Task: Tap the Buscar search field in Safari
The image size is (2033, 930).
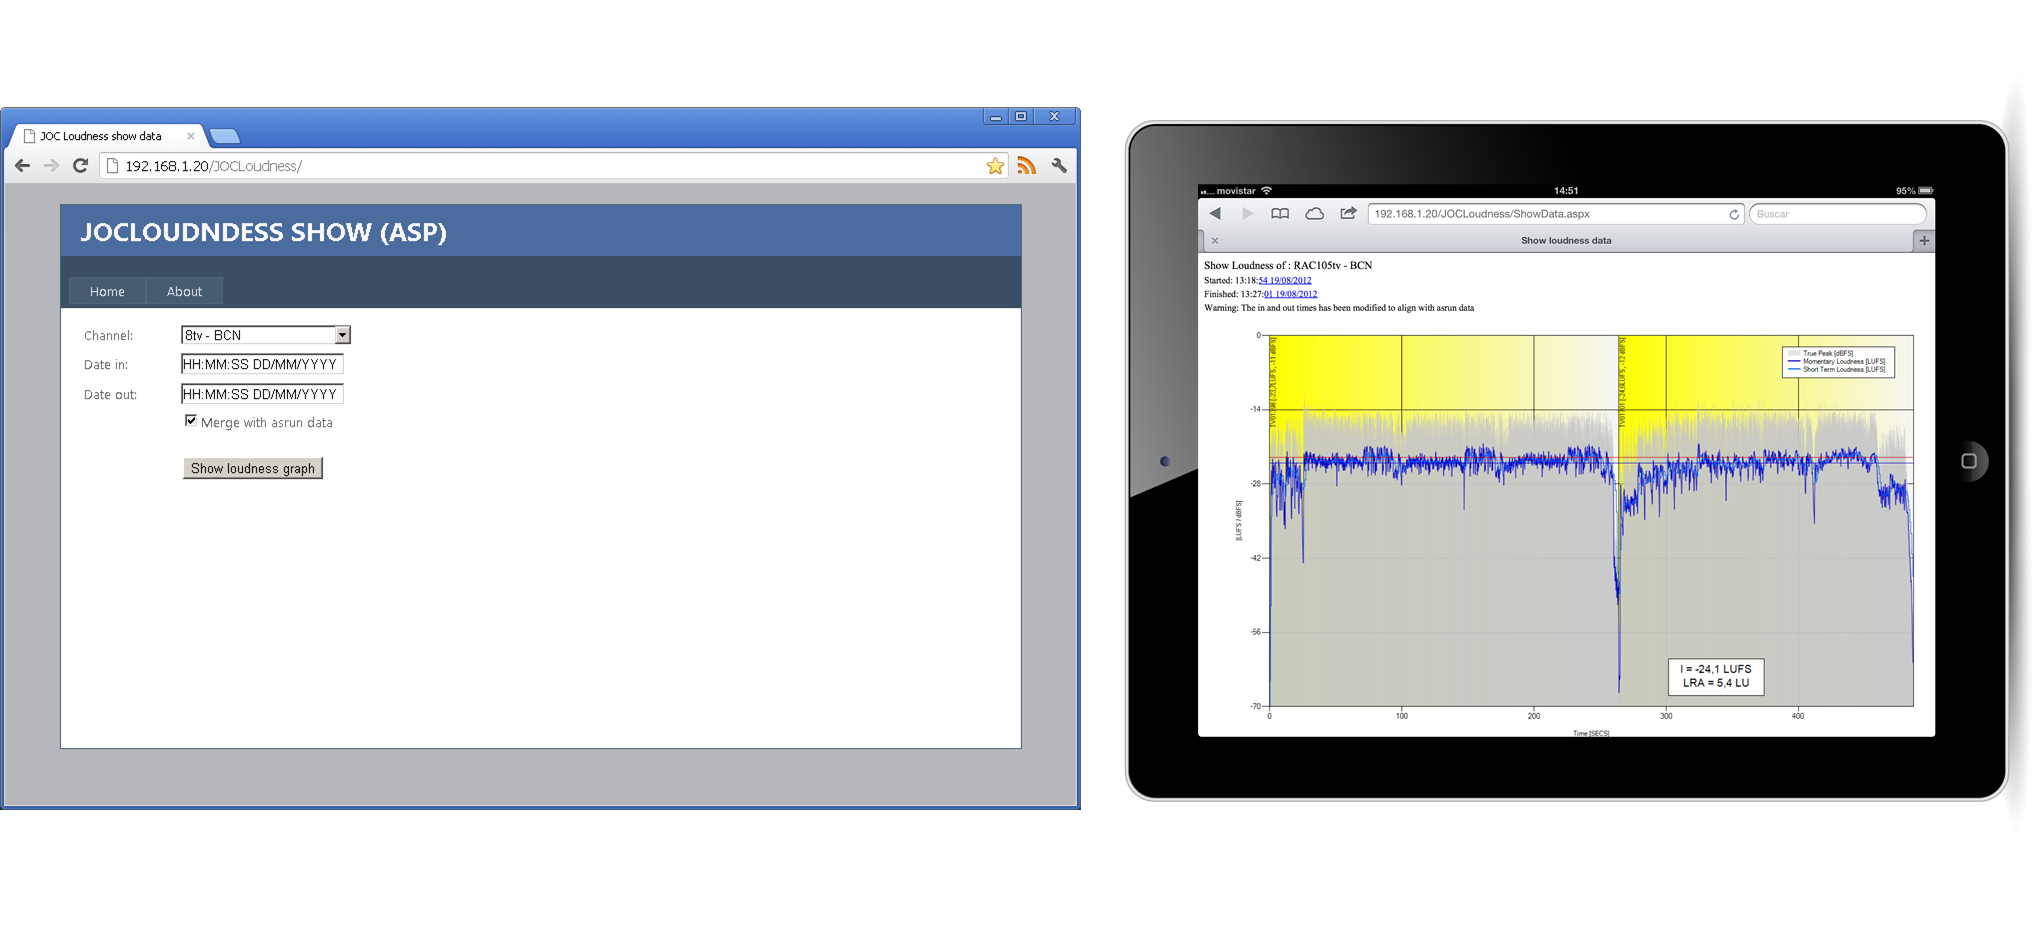Action: tap(1836, 214)
